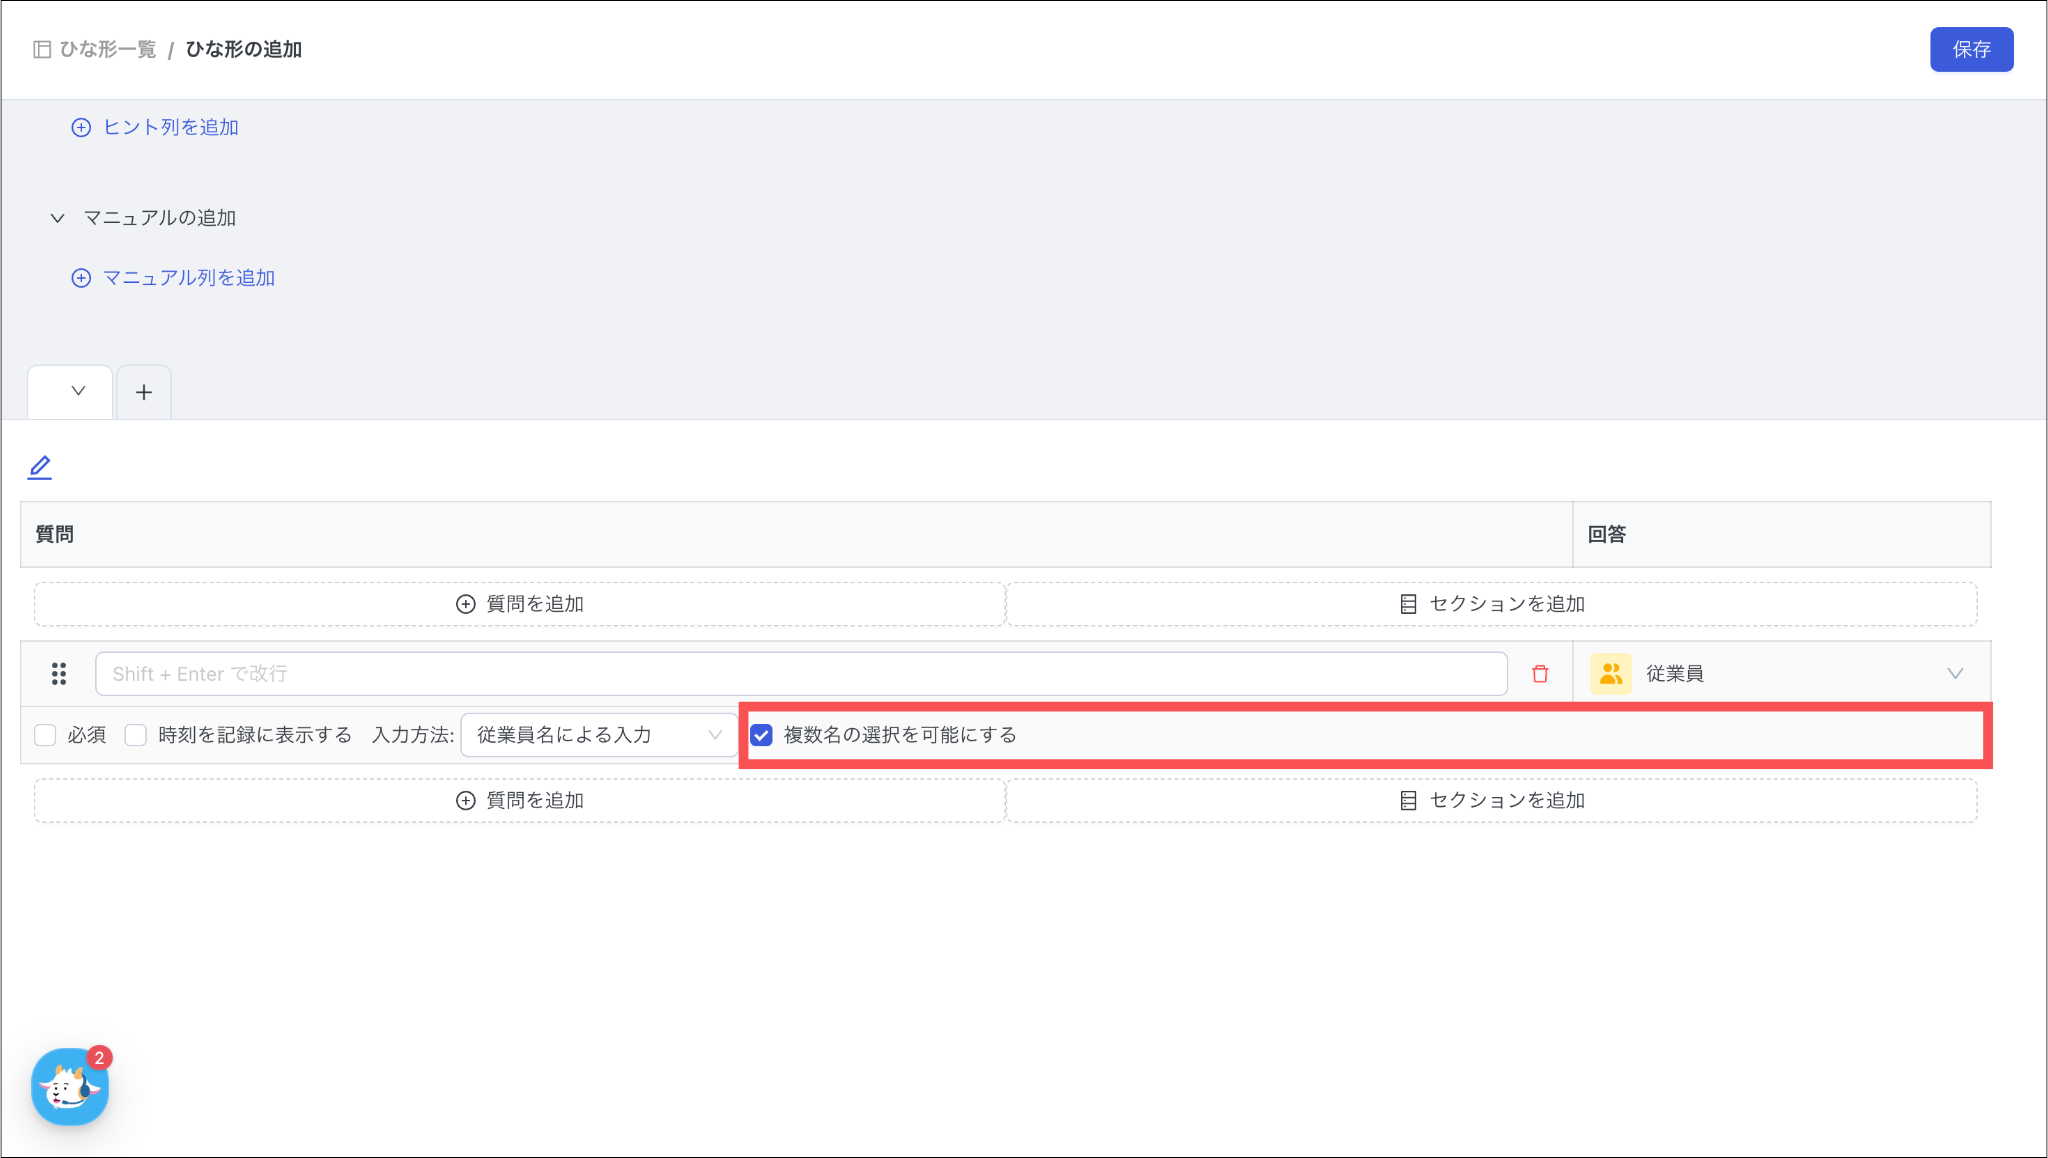Image resolution: width=2048 pixels, height=1158 pixels.
Task: Add a new tab with the plus tab
Action: [144, 392]
